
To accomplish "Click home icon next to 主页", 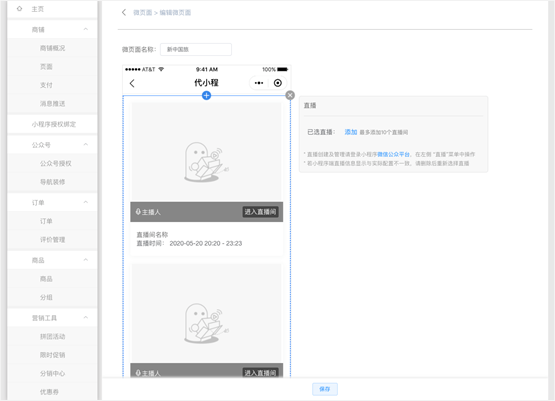I will (19, 8).
